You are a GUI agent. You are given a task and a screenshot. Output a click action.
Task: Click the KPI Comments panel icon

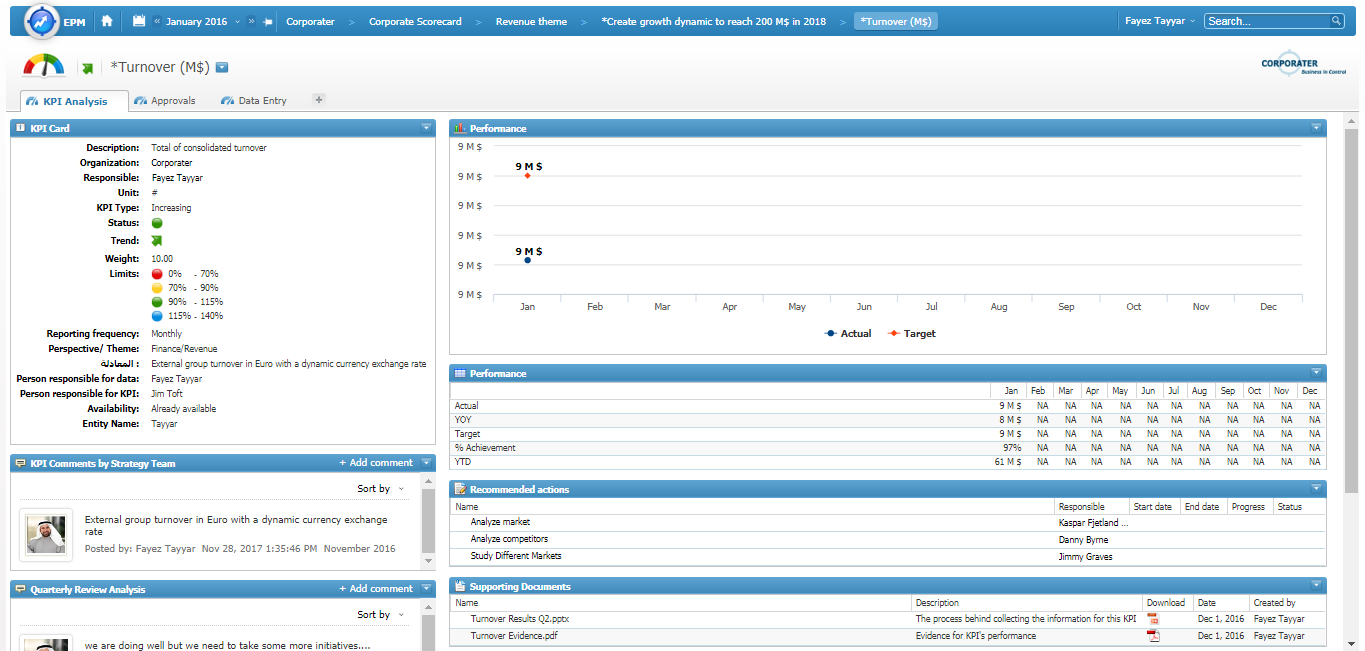pyautogui.click(x=21, y=463)
